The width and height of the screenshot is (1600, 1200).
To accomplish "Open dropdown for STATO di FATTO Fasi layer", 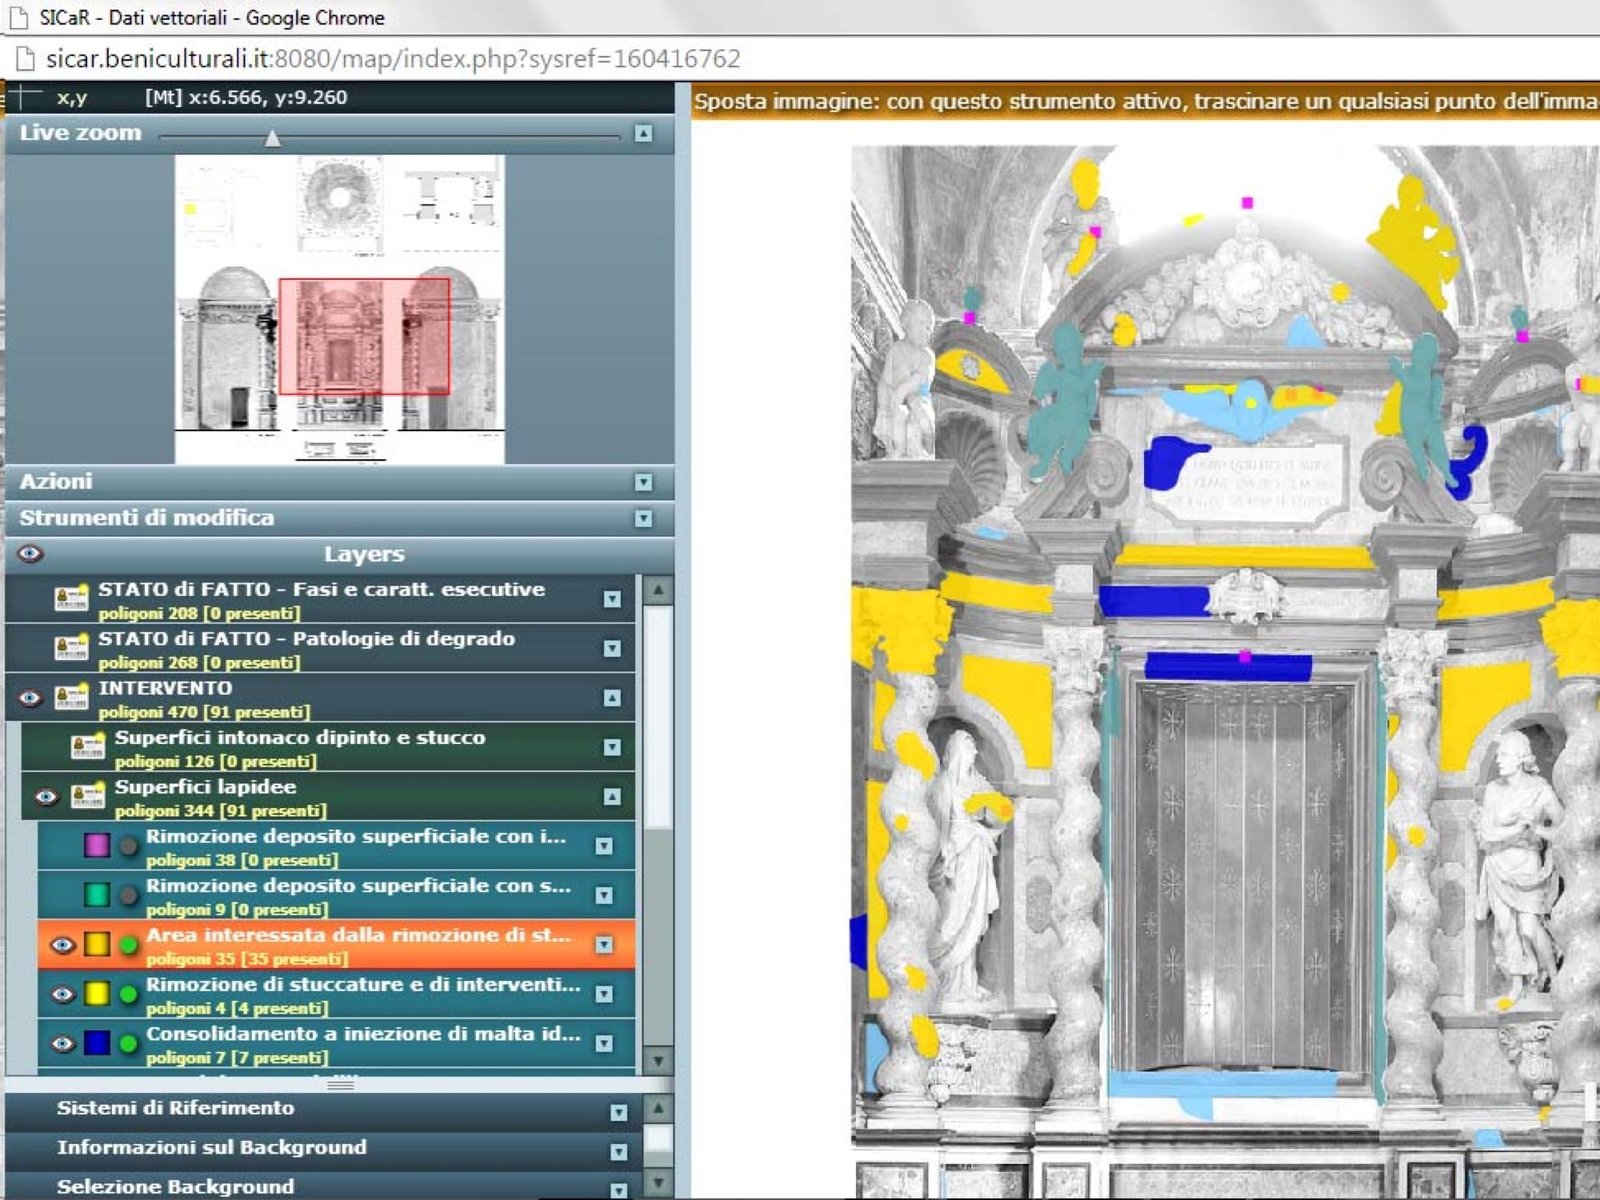I will [x=612, y=599].
